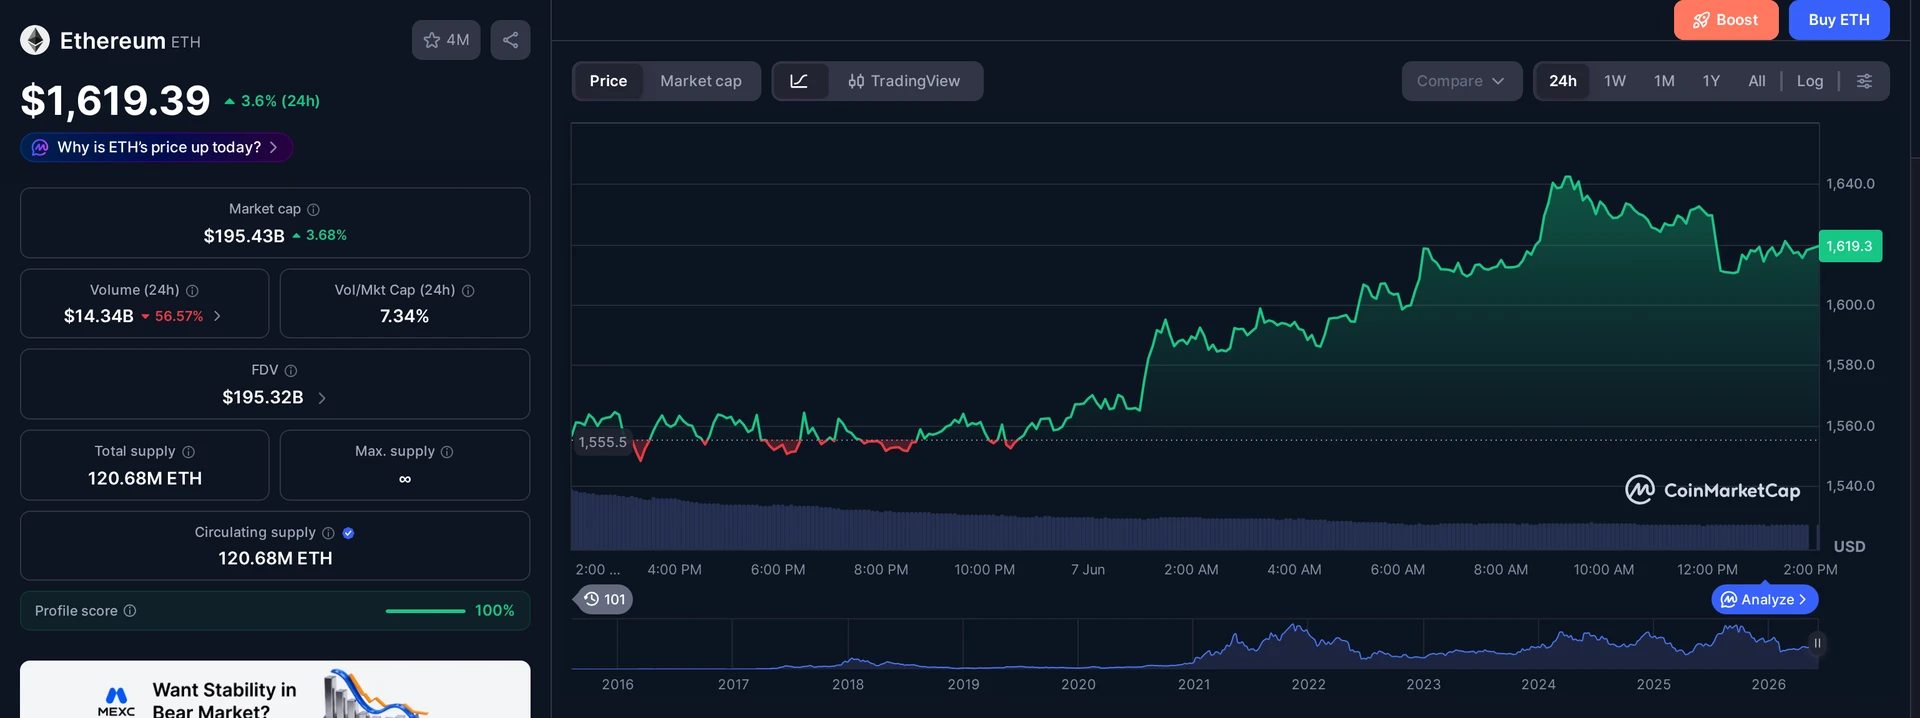Open Market cap info icon
Image resolution: width=1920 pixels, height=718 pixels.
[313, 209]
